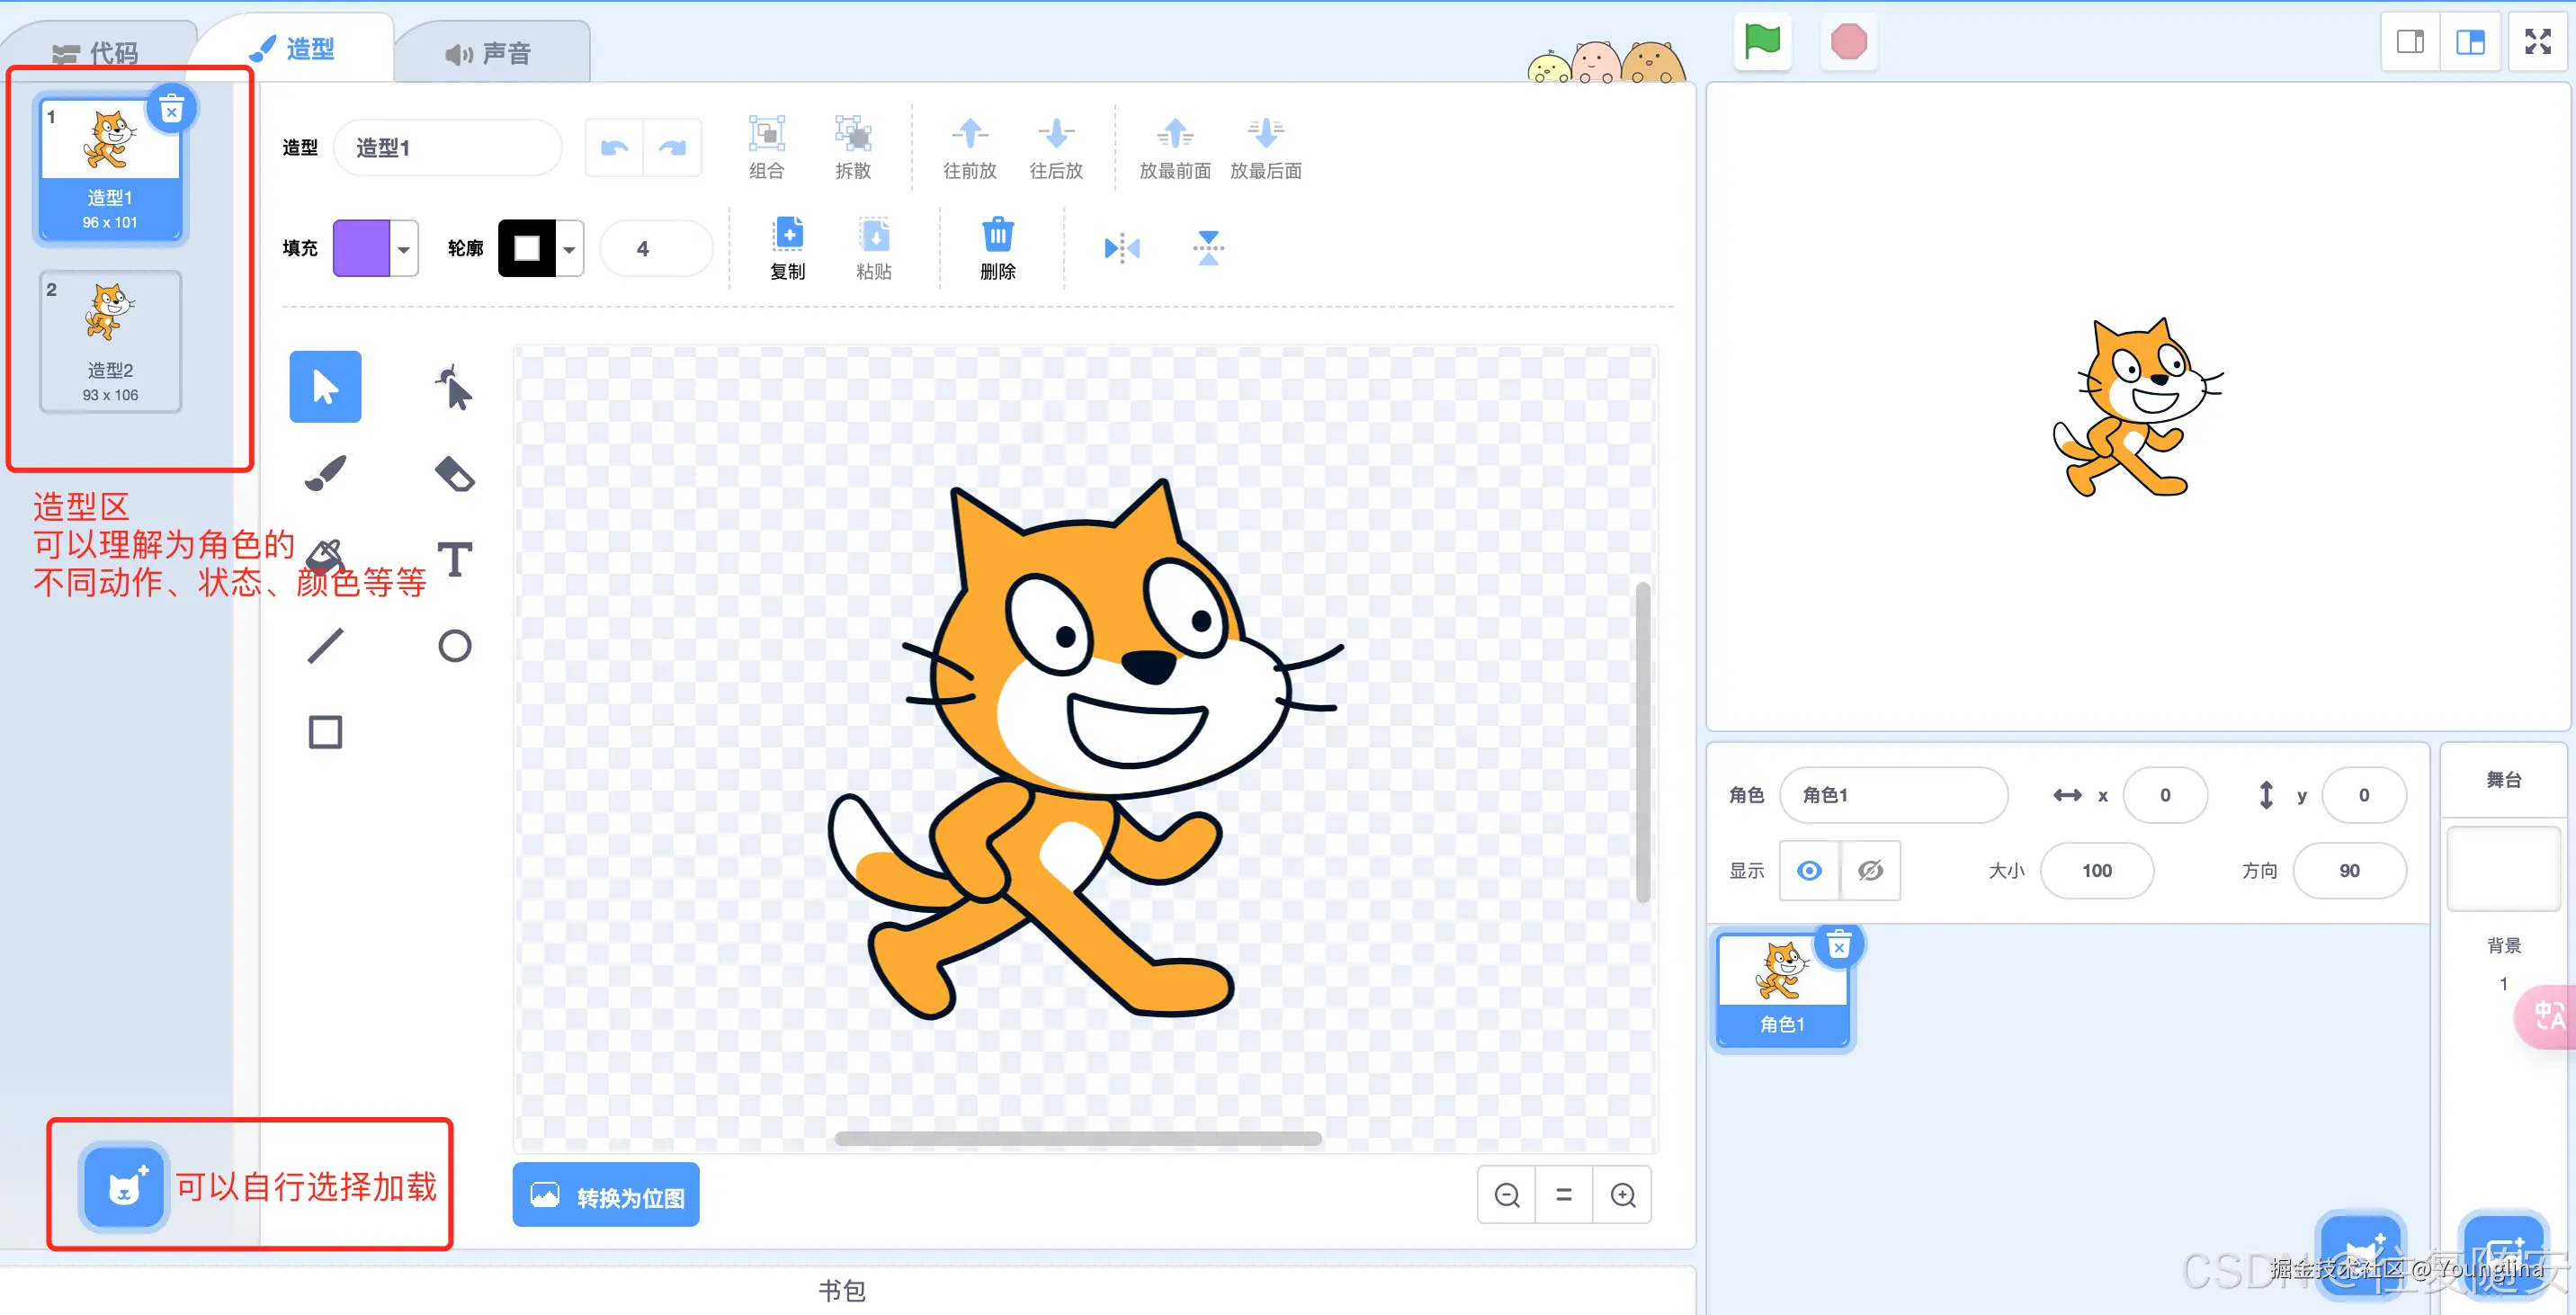Select the Brush tool
Viewport: 2576px width, 1315px height.
326,473
